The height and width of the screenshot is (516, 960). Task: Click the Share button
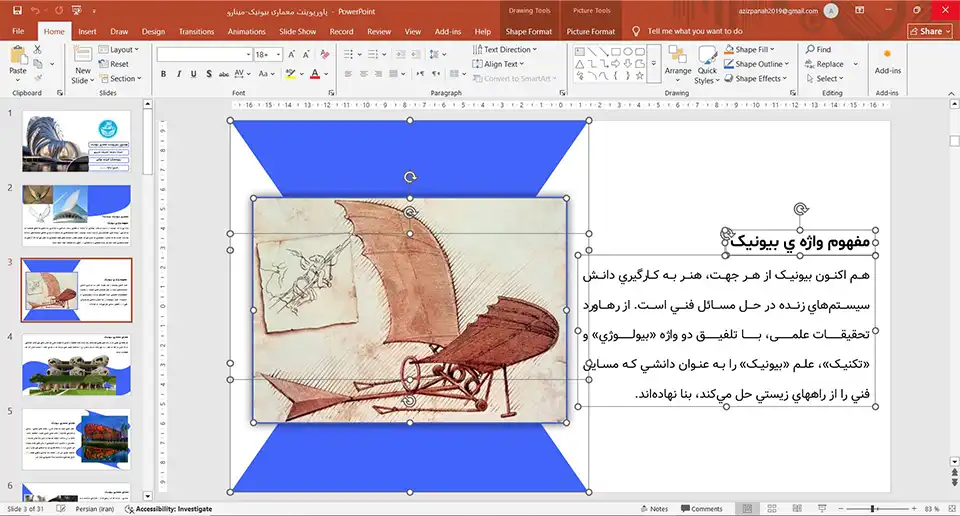(x=930, y=31)
